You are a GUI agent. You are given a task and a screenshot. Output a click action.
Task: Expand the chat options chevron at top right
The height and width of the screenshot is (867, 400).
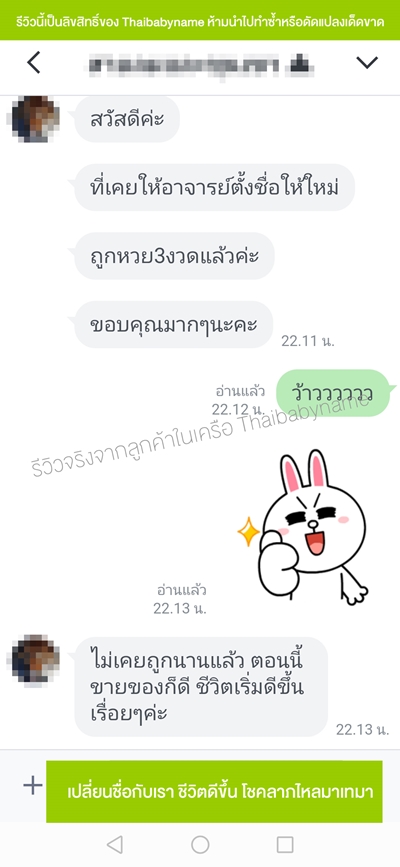(366, 63)
